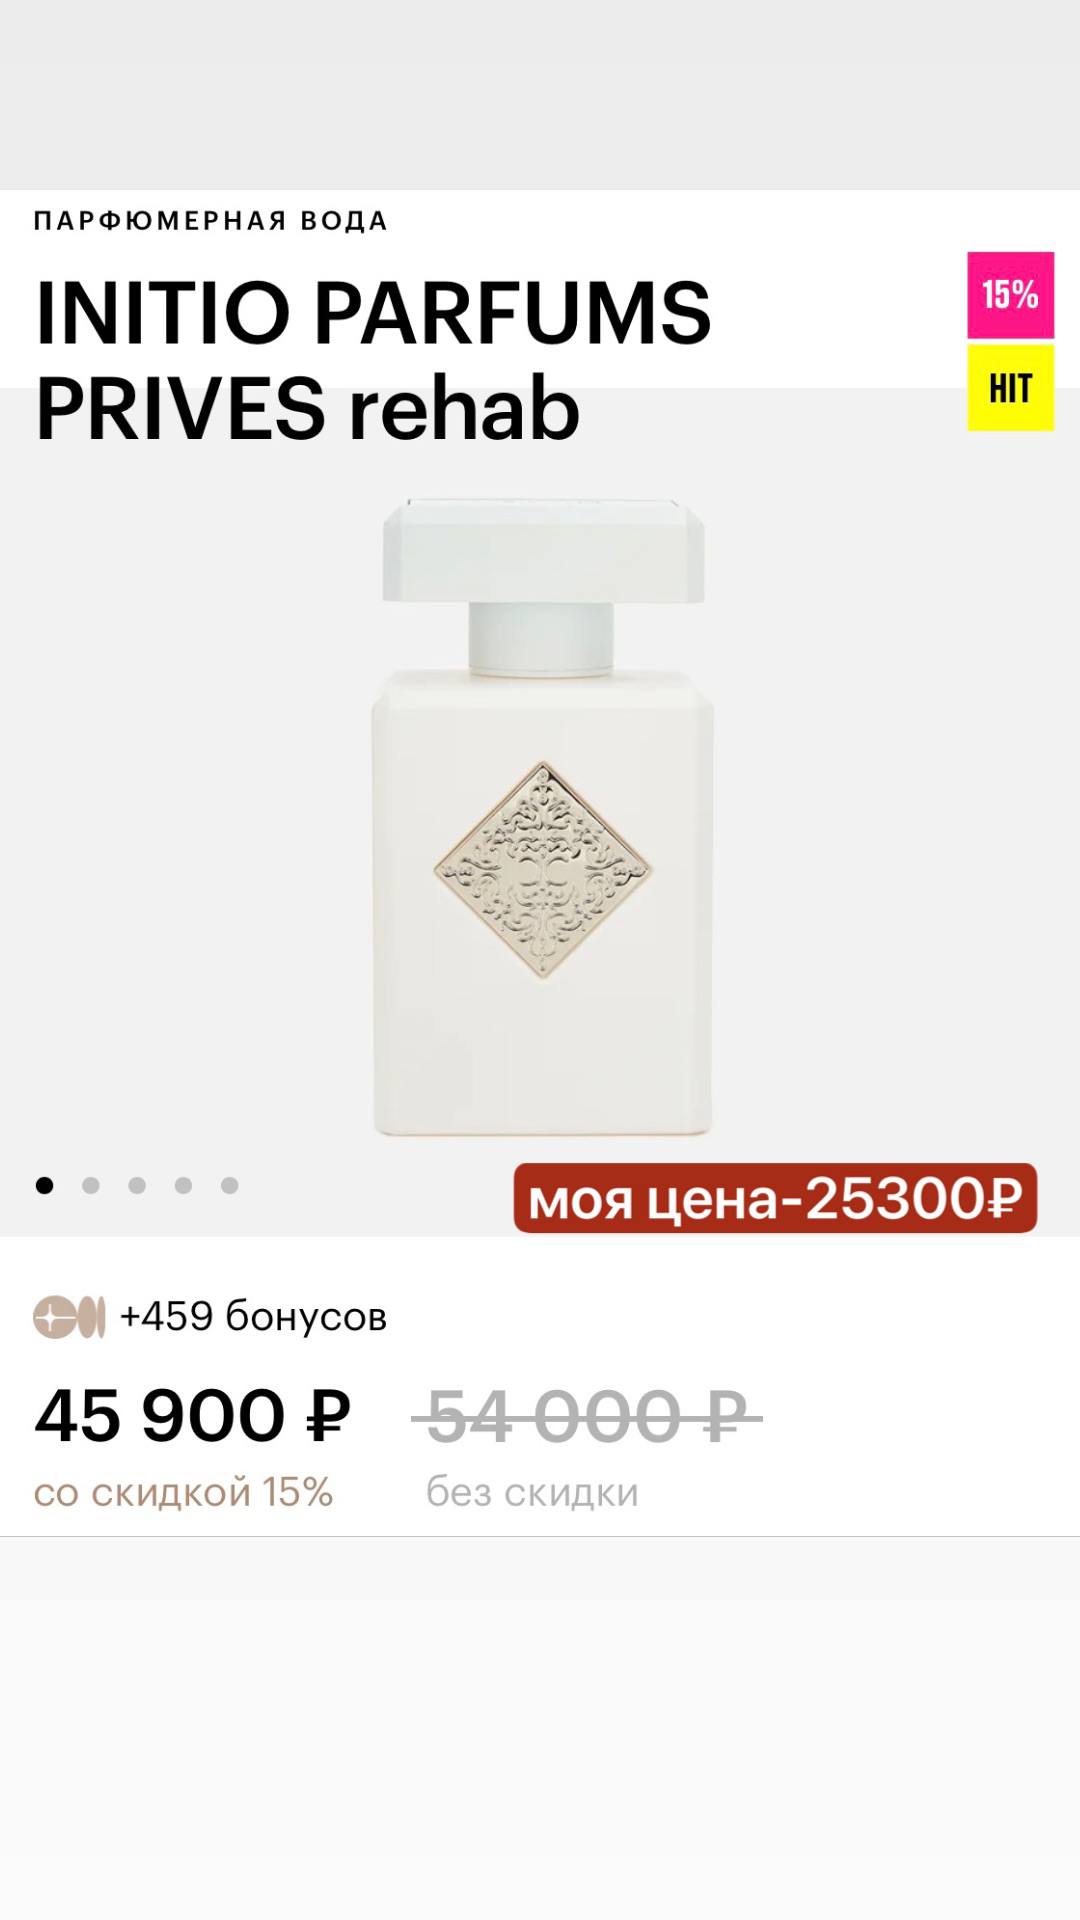The height and width of the screenshot is (1920, 1080).
Task: Switch to the third image dot
Action: [x=137, y=1185]
